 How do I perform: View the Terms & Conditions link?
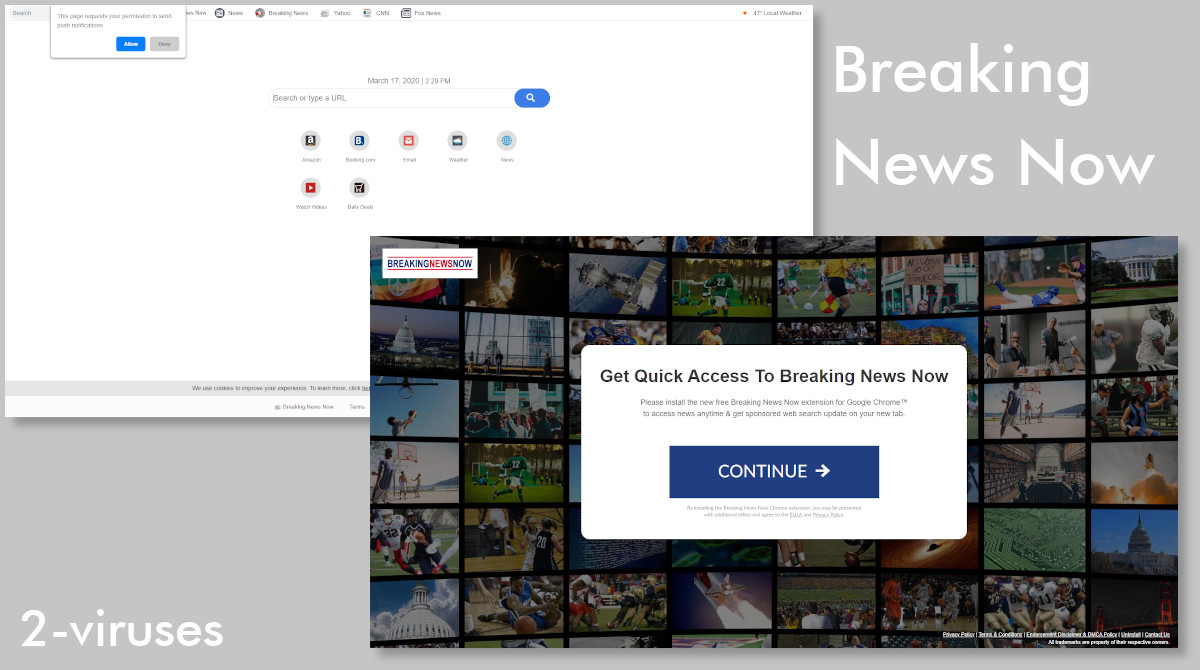[x=1001, y=634]
